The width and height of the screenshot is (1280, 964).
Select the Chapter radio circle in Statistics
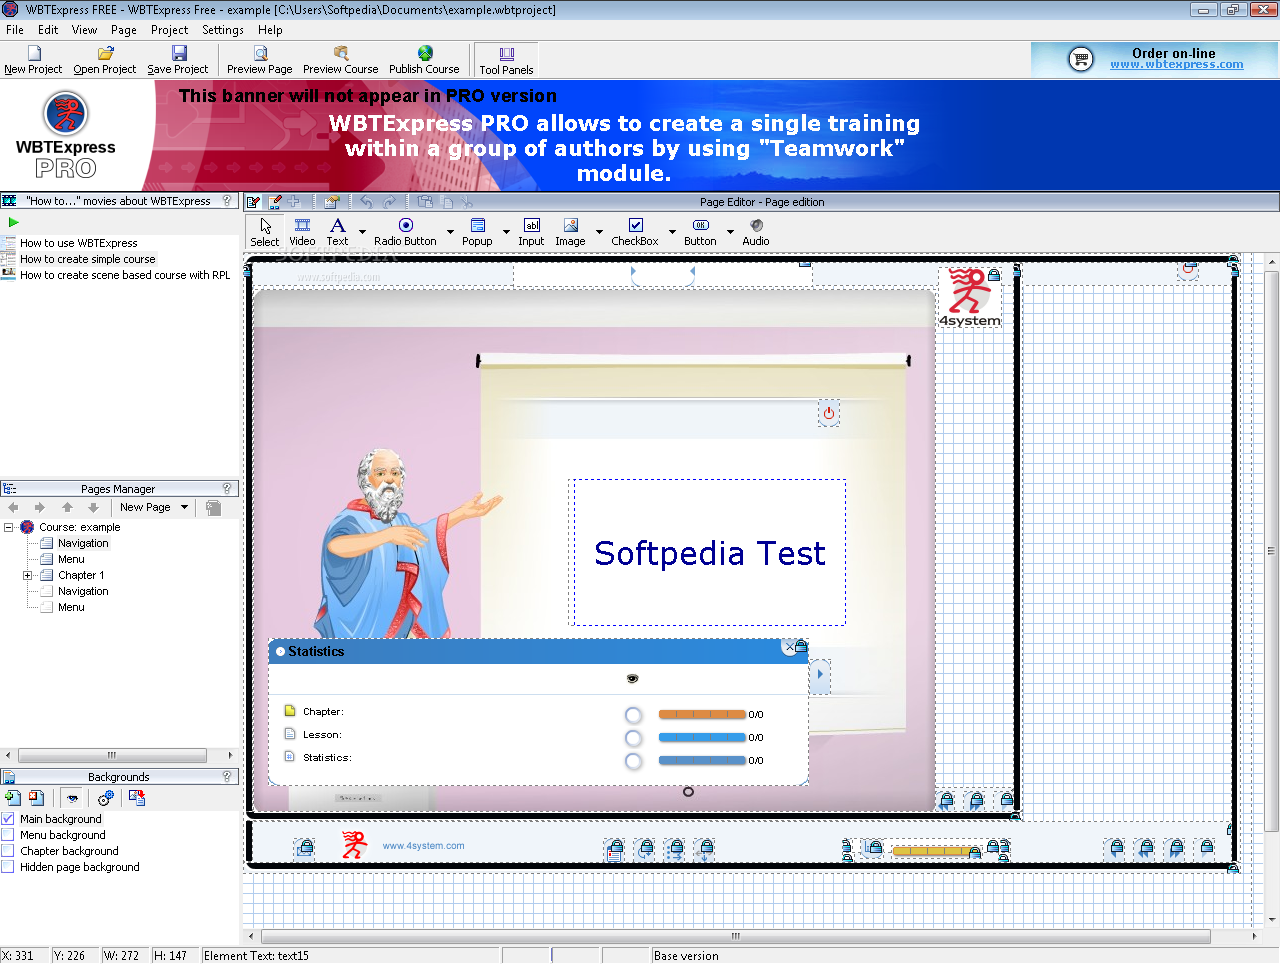click(x=633, y=715)
